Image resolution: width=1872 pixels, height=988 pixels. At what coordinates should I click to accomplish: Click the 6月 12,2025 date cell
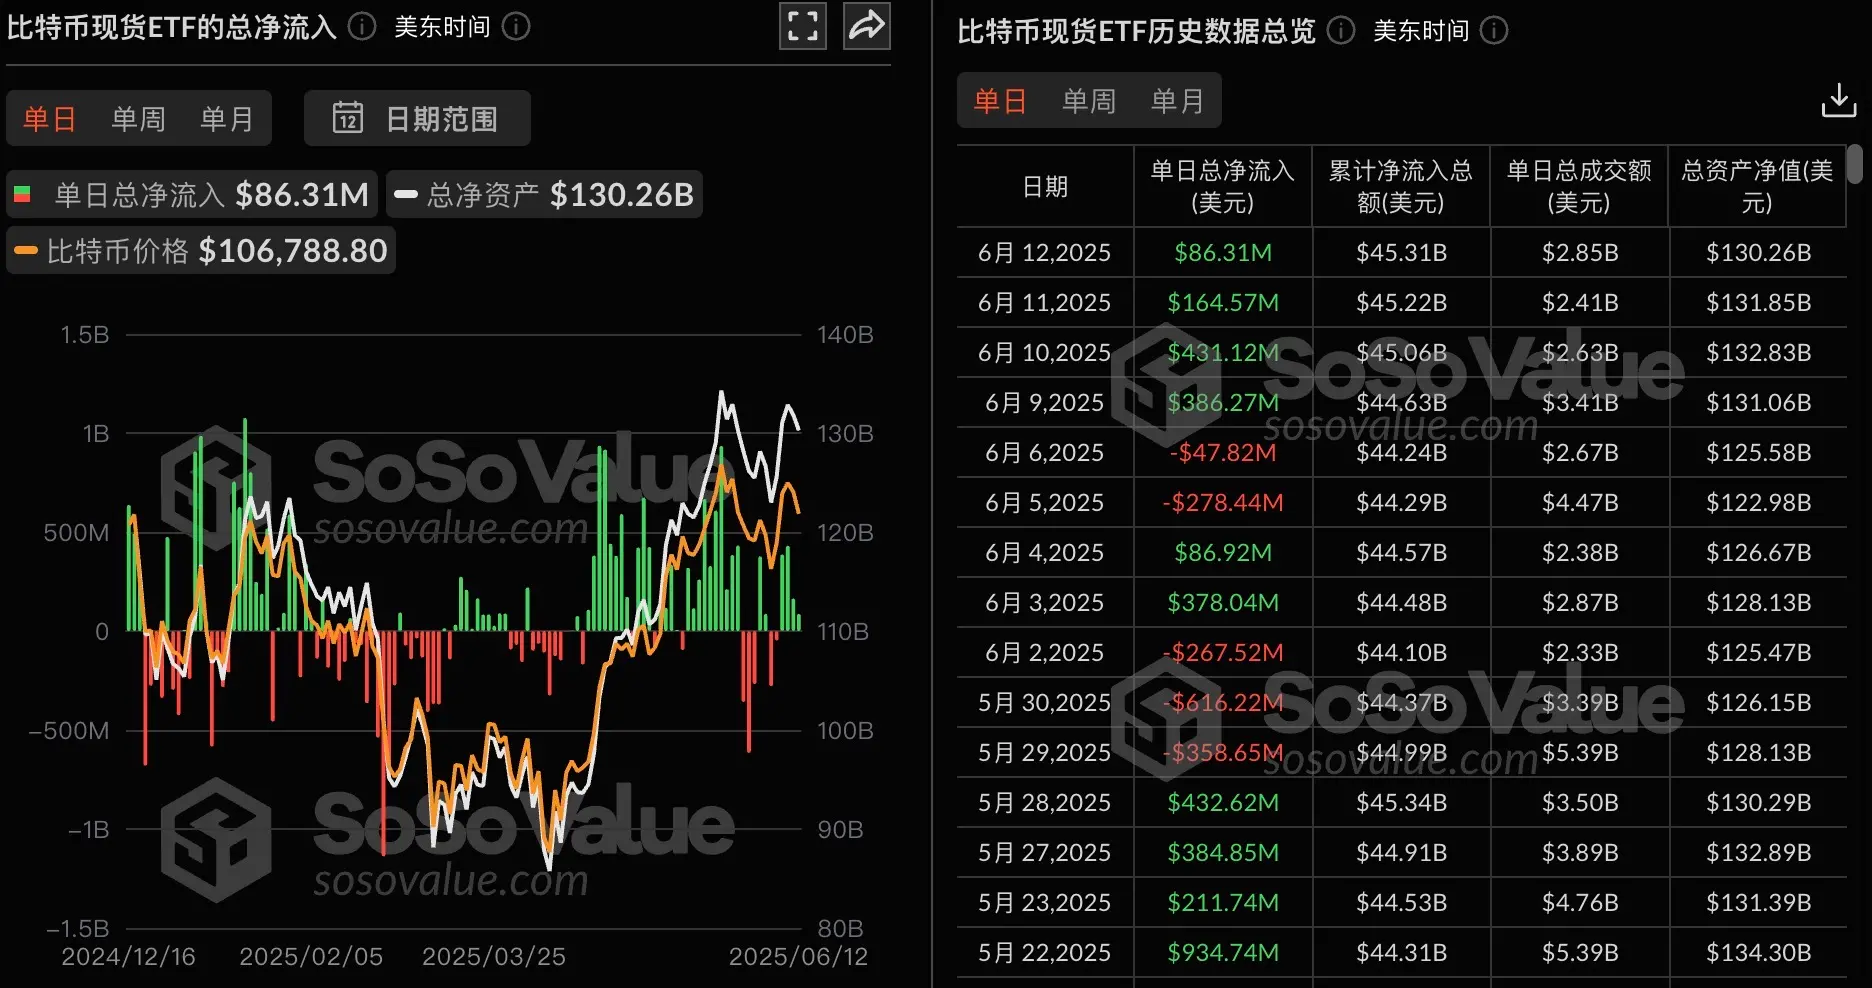point(1045,253)
